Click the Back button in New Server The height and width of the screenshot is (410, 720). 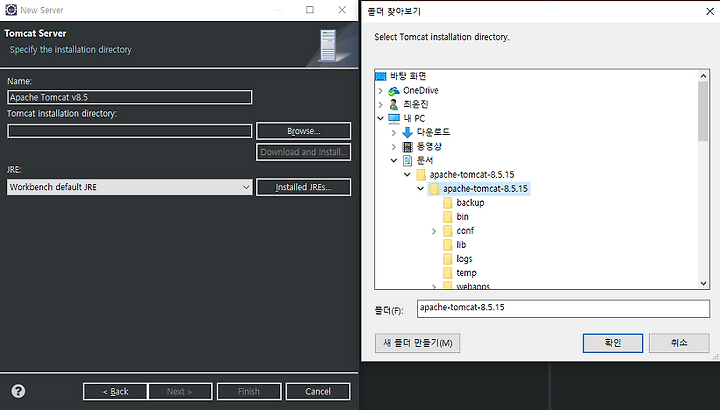click(x=115, y=391)
